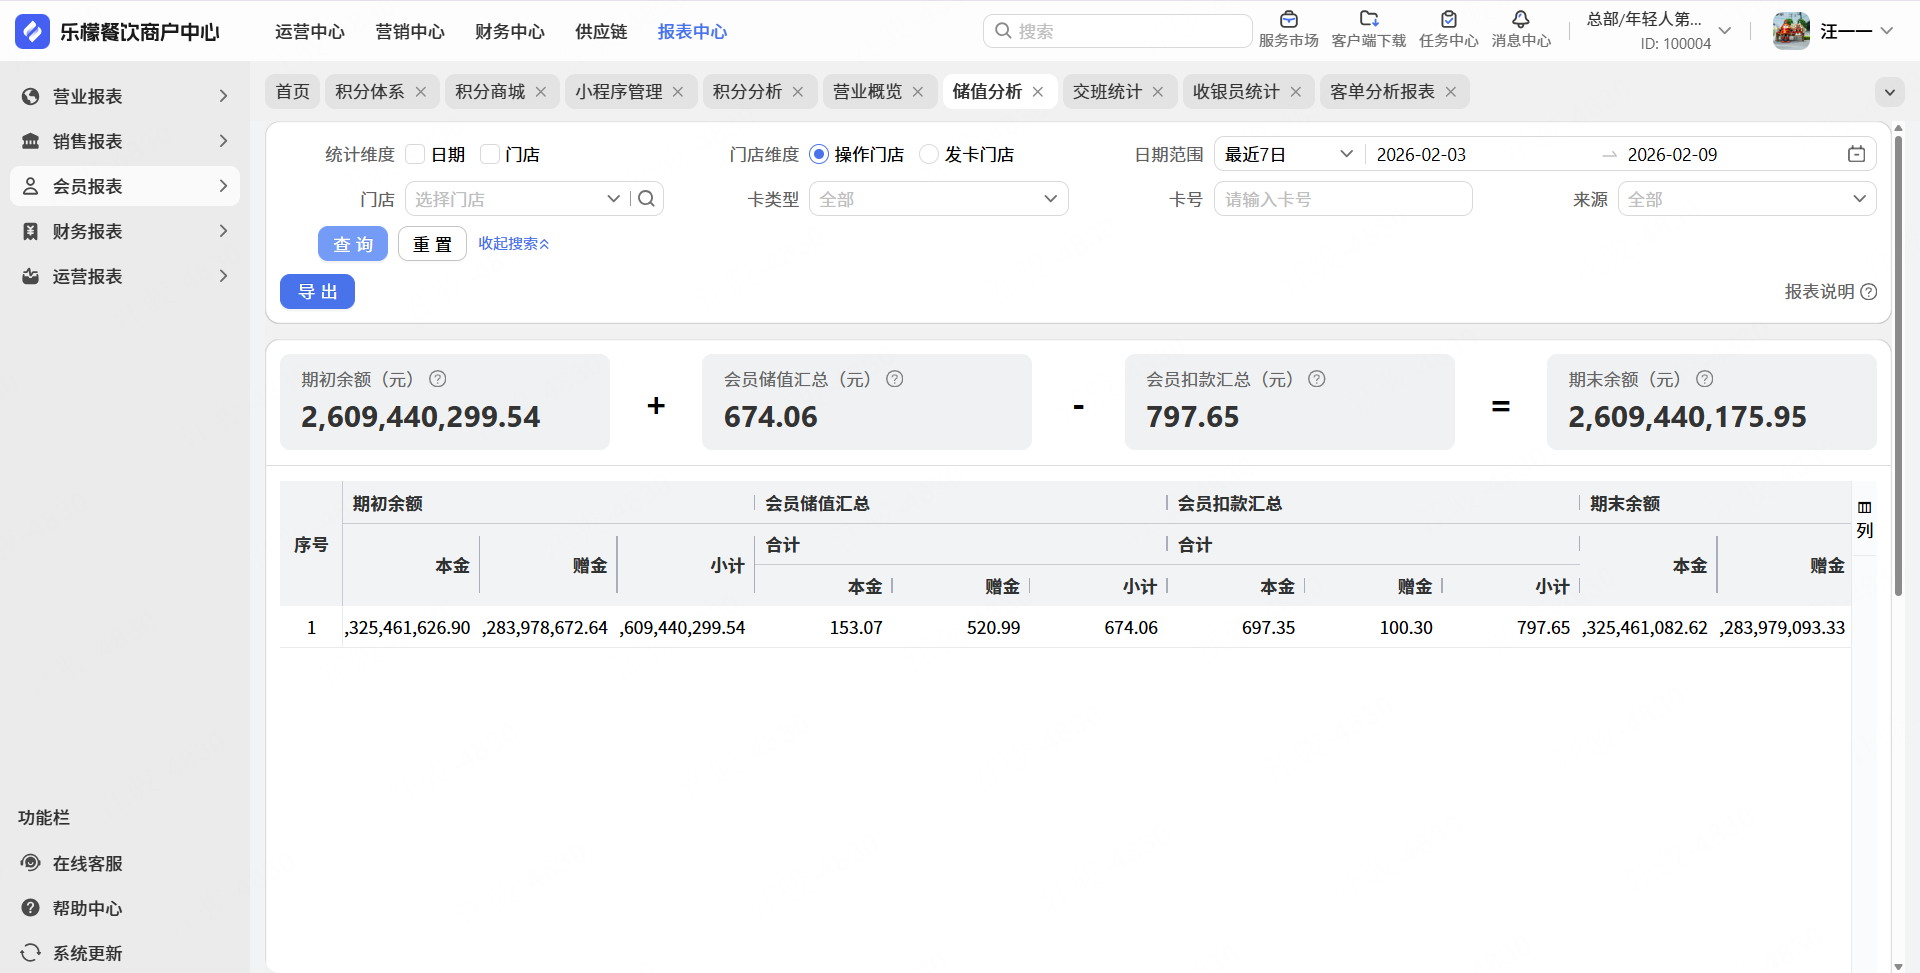Open 消息中心 notification bell
The width and height of the screenshot is (1920, 973).
pos(1520,20)
